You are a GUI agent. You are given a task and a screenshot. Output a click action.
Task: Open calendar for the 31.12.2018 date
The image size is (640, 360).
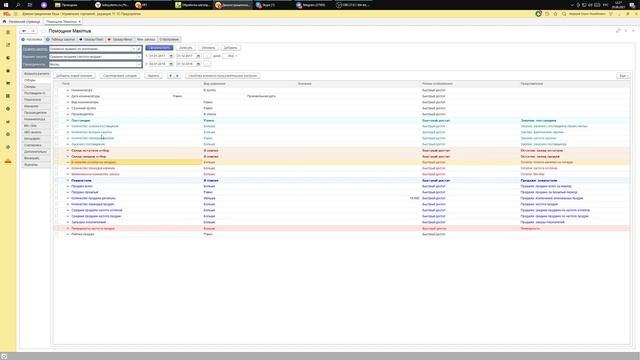click(x=198, y=64)
